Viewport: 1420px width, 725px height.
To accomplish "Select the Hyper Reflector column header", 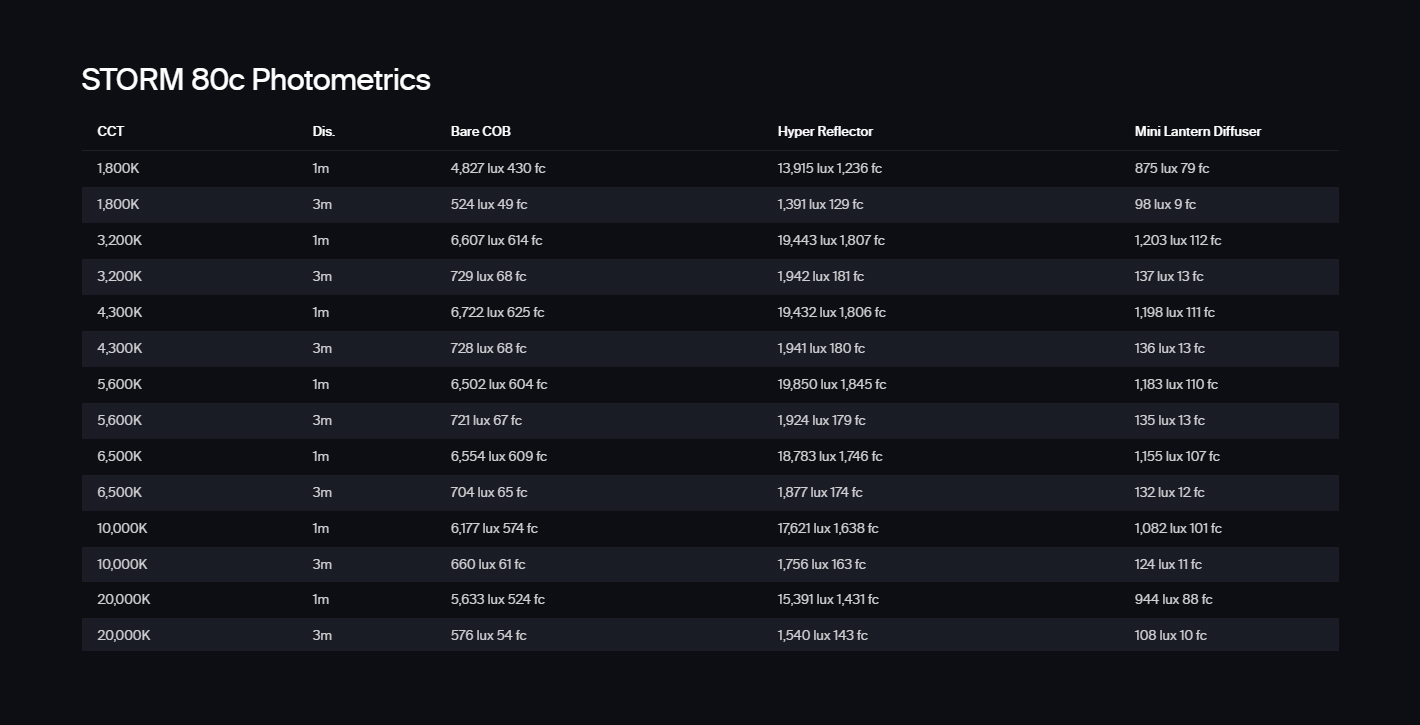I will [x=825, y=132].
